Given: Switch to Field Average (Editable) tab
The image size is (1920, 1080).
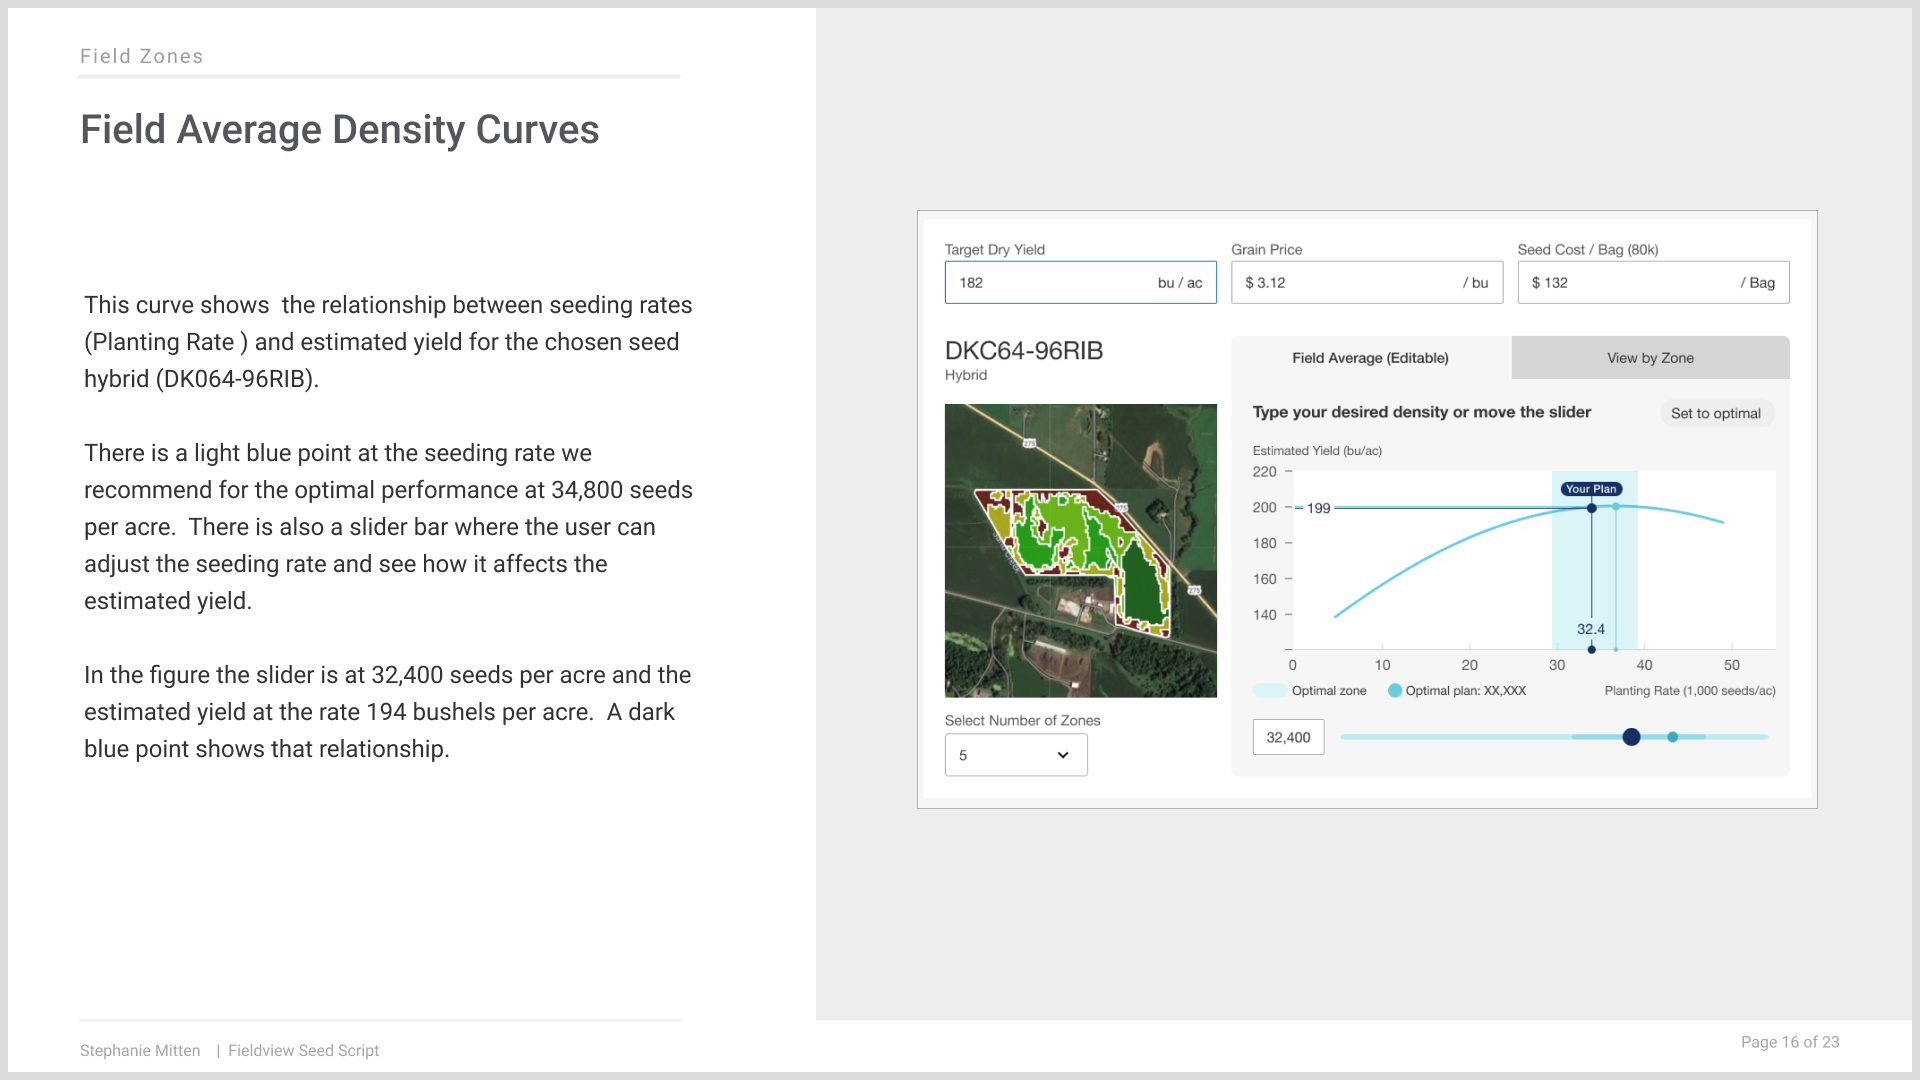Looking at the screenshot, I should coord(1370,358).
